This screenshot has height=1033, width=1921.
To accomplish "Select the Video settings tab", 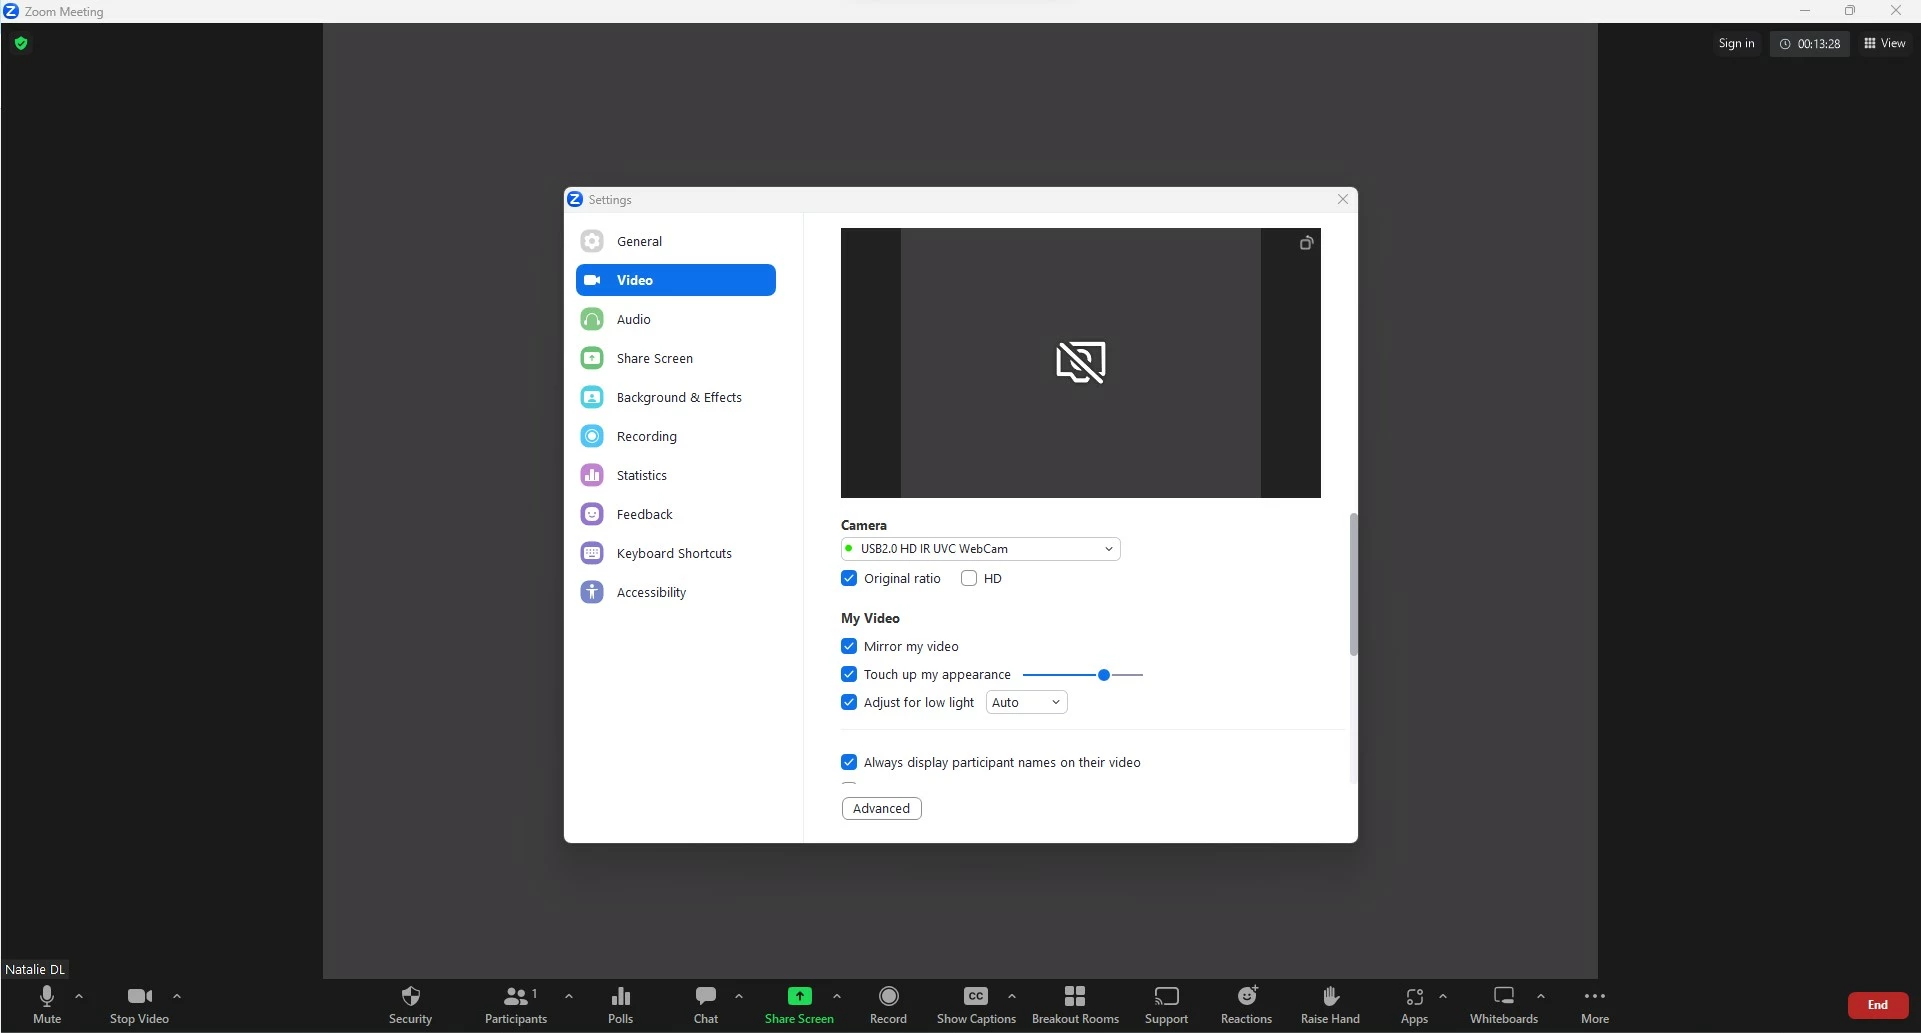I will coord(676,280).
